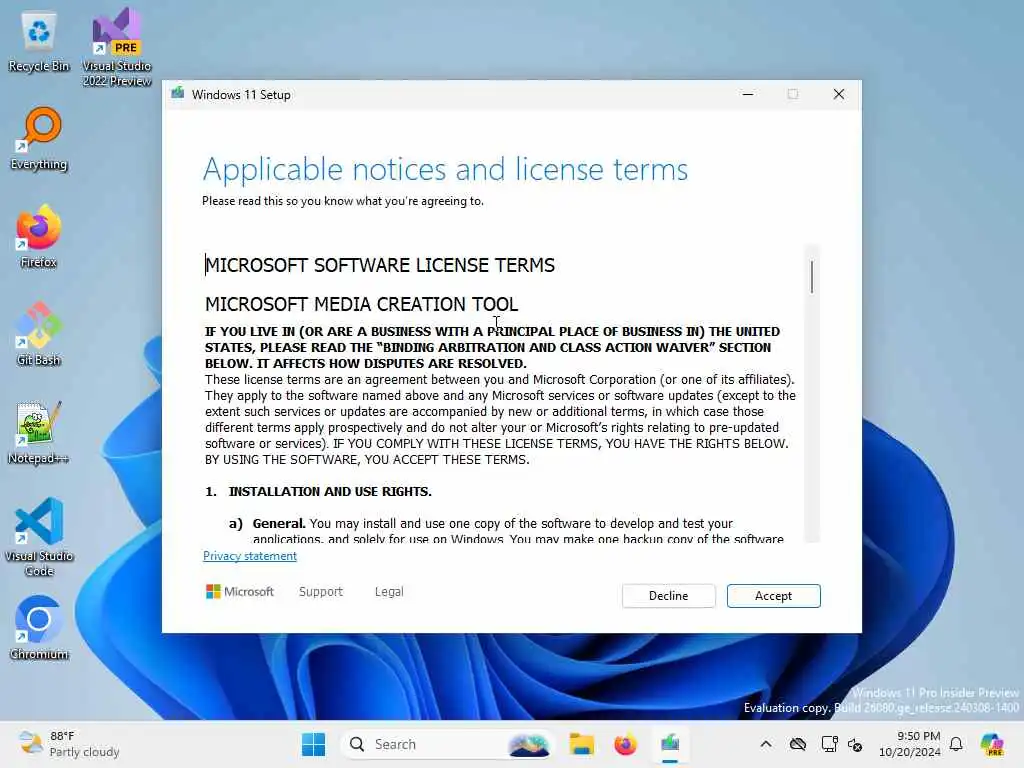
Task: Select Windows 11 Setup taskbar icon
Action: point(670,744)
